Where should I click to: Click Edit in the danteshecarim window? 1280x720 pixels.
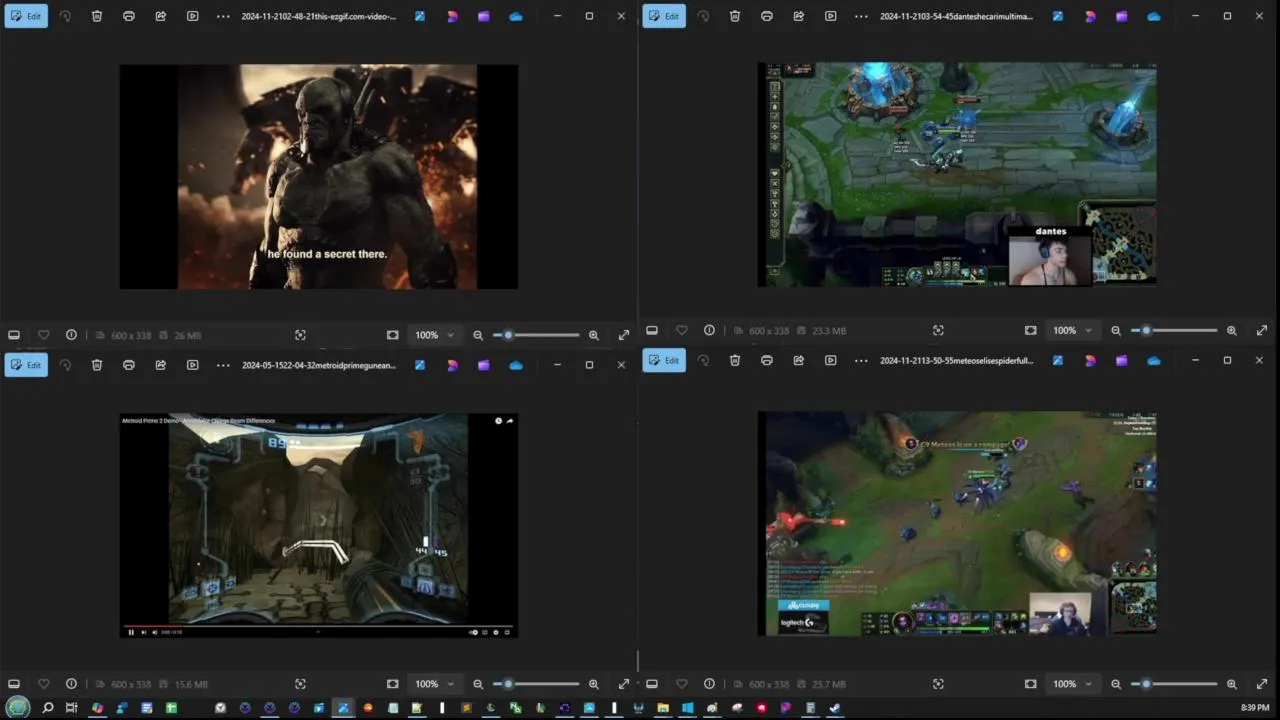coord(664,16)
